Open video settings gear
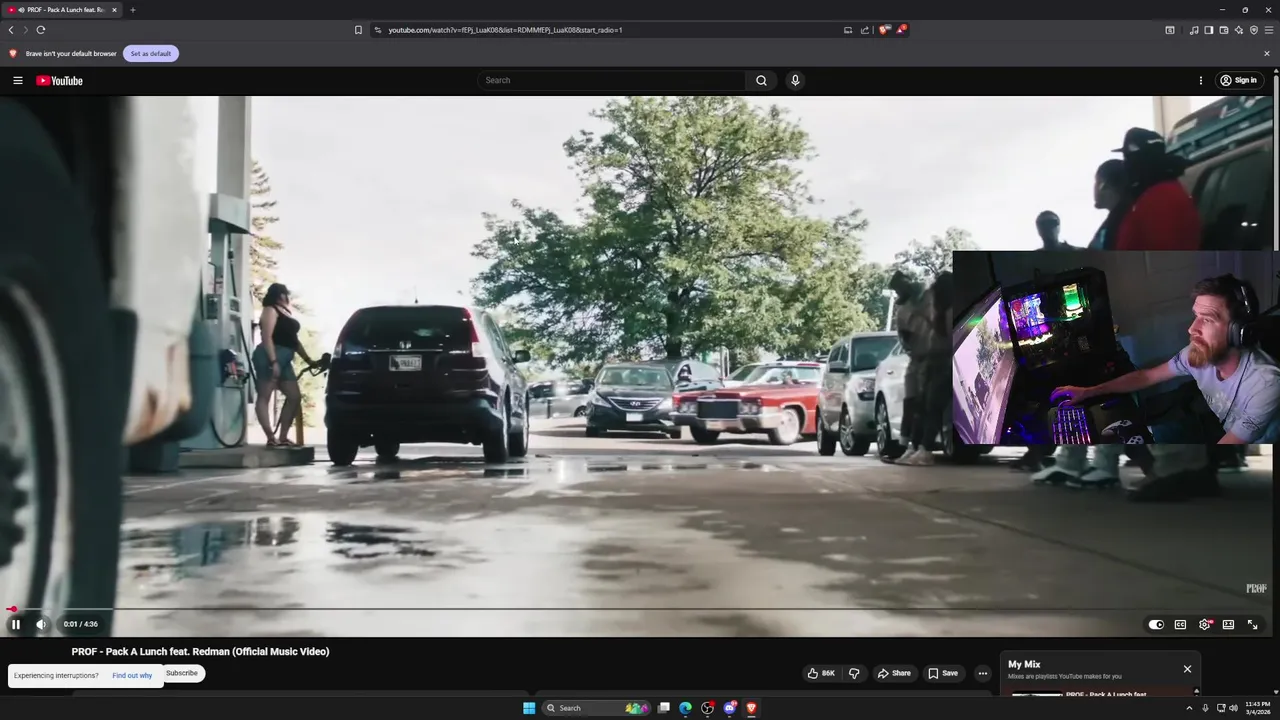This screenshot has width=1280, height=720. [x=1204, y=624]
